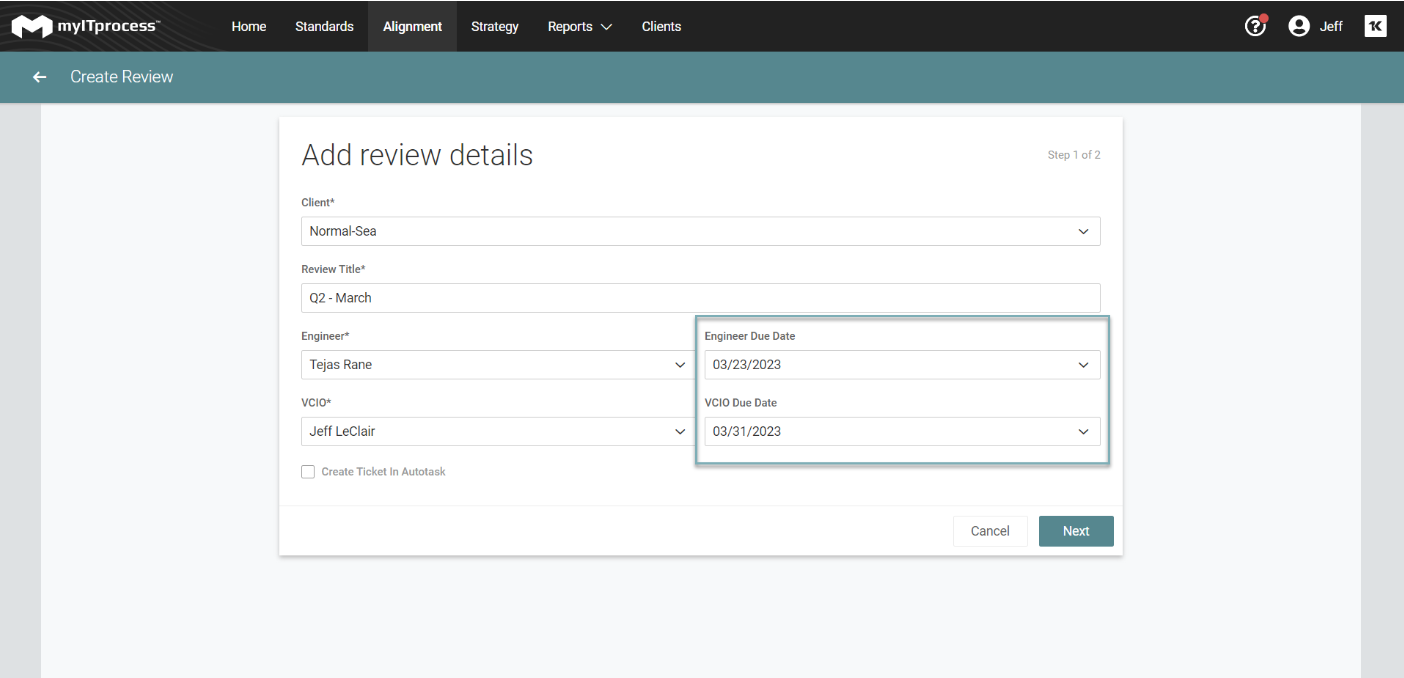
Task: Edit the Review Title field
Action: (701, 298)
